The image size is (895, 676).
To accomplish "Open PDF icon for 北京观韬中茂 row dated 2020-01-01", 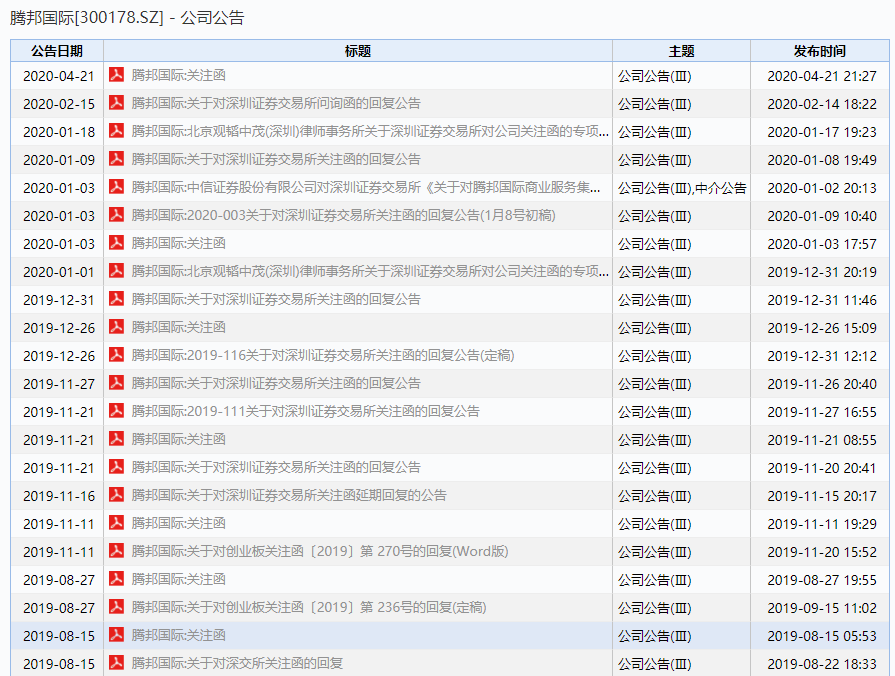I will pos(116,271).
